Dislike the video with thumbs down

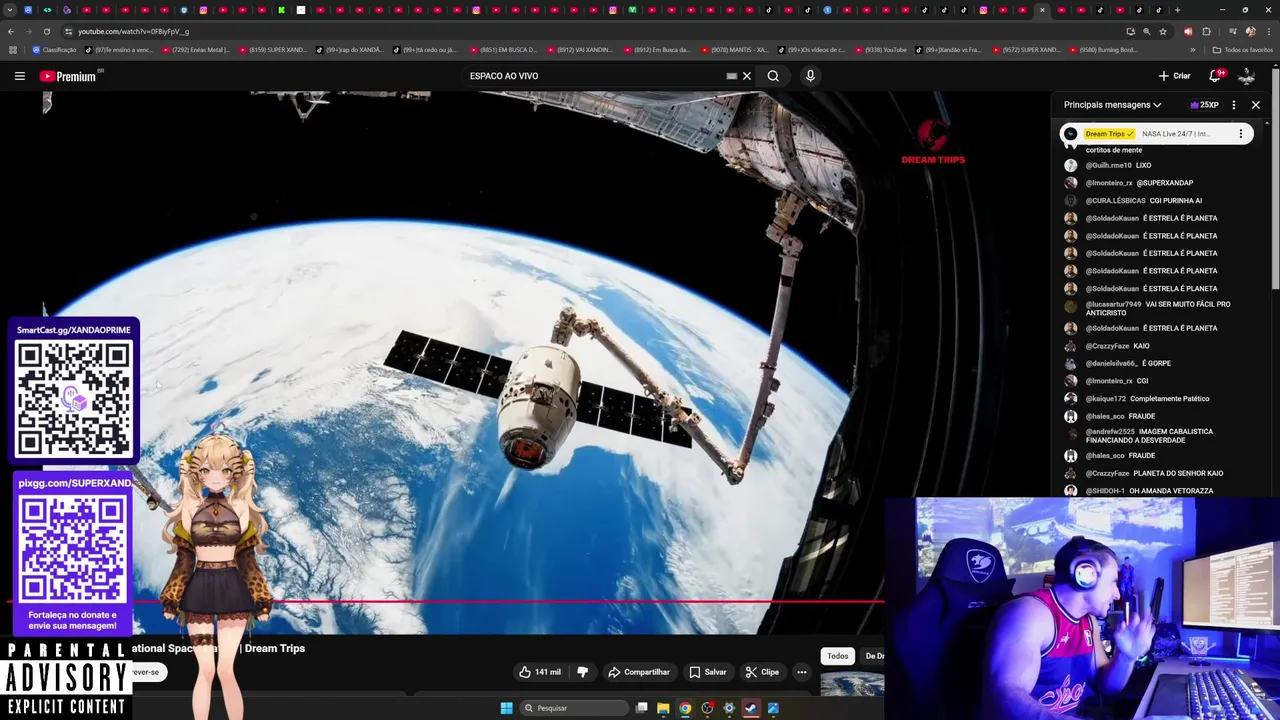click(x=582, y=672)
